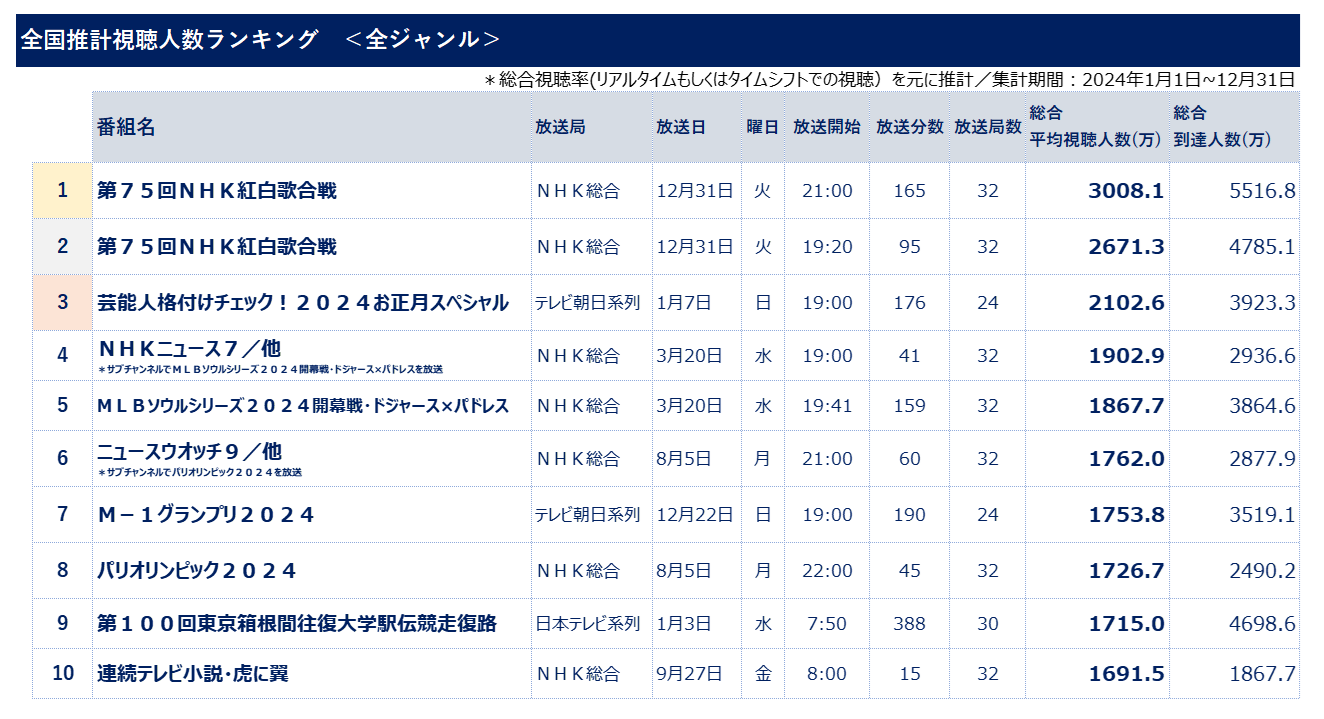Viewport: 1324px width, 719px height.
Task: Click the gold-highlighted rank 1 cell
Action: pos(63,190)
